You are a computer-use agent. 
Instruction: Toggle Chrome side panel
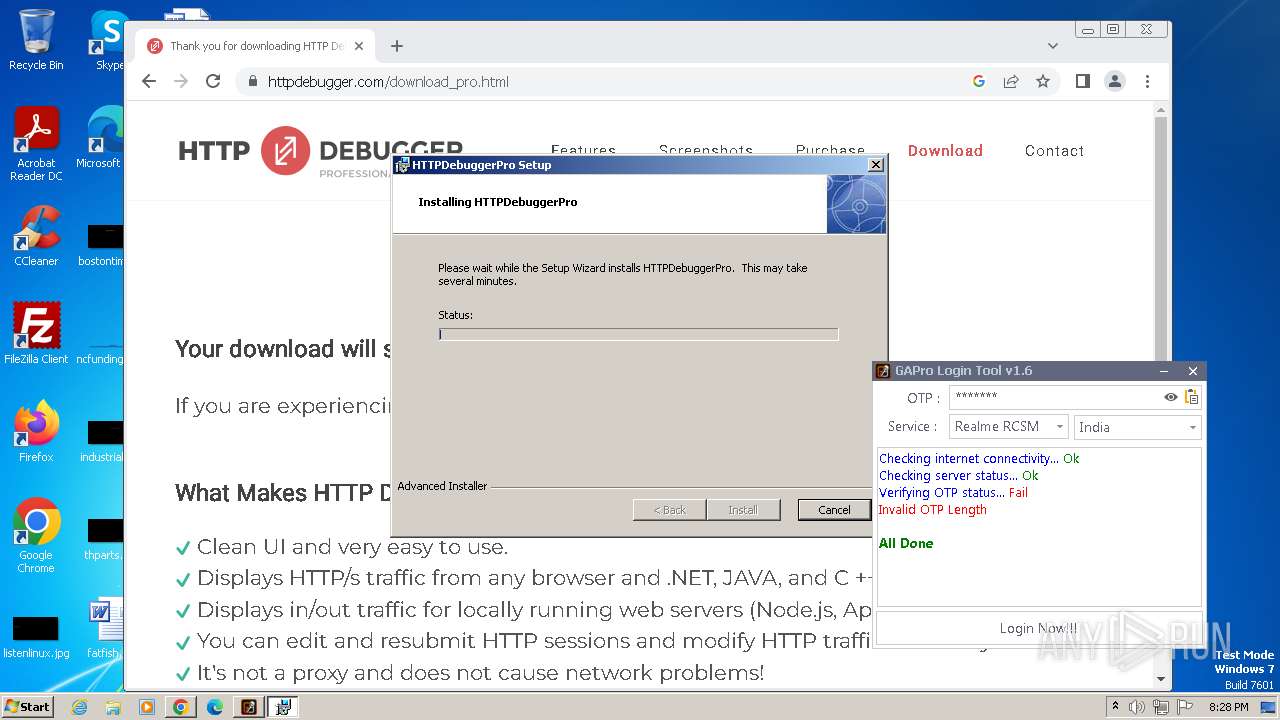point(1082,82)
